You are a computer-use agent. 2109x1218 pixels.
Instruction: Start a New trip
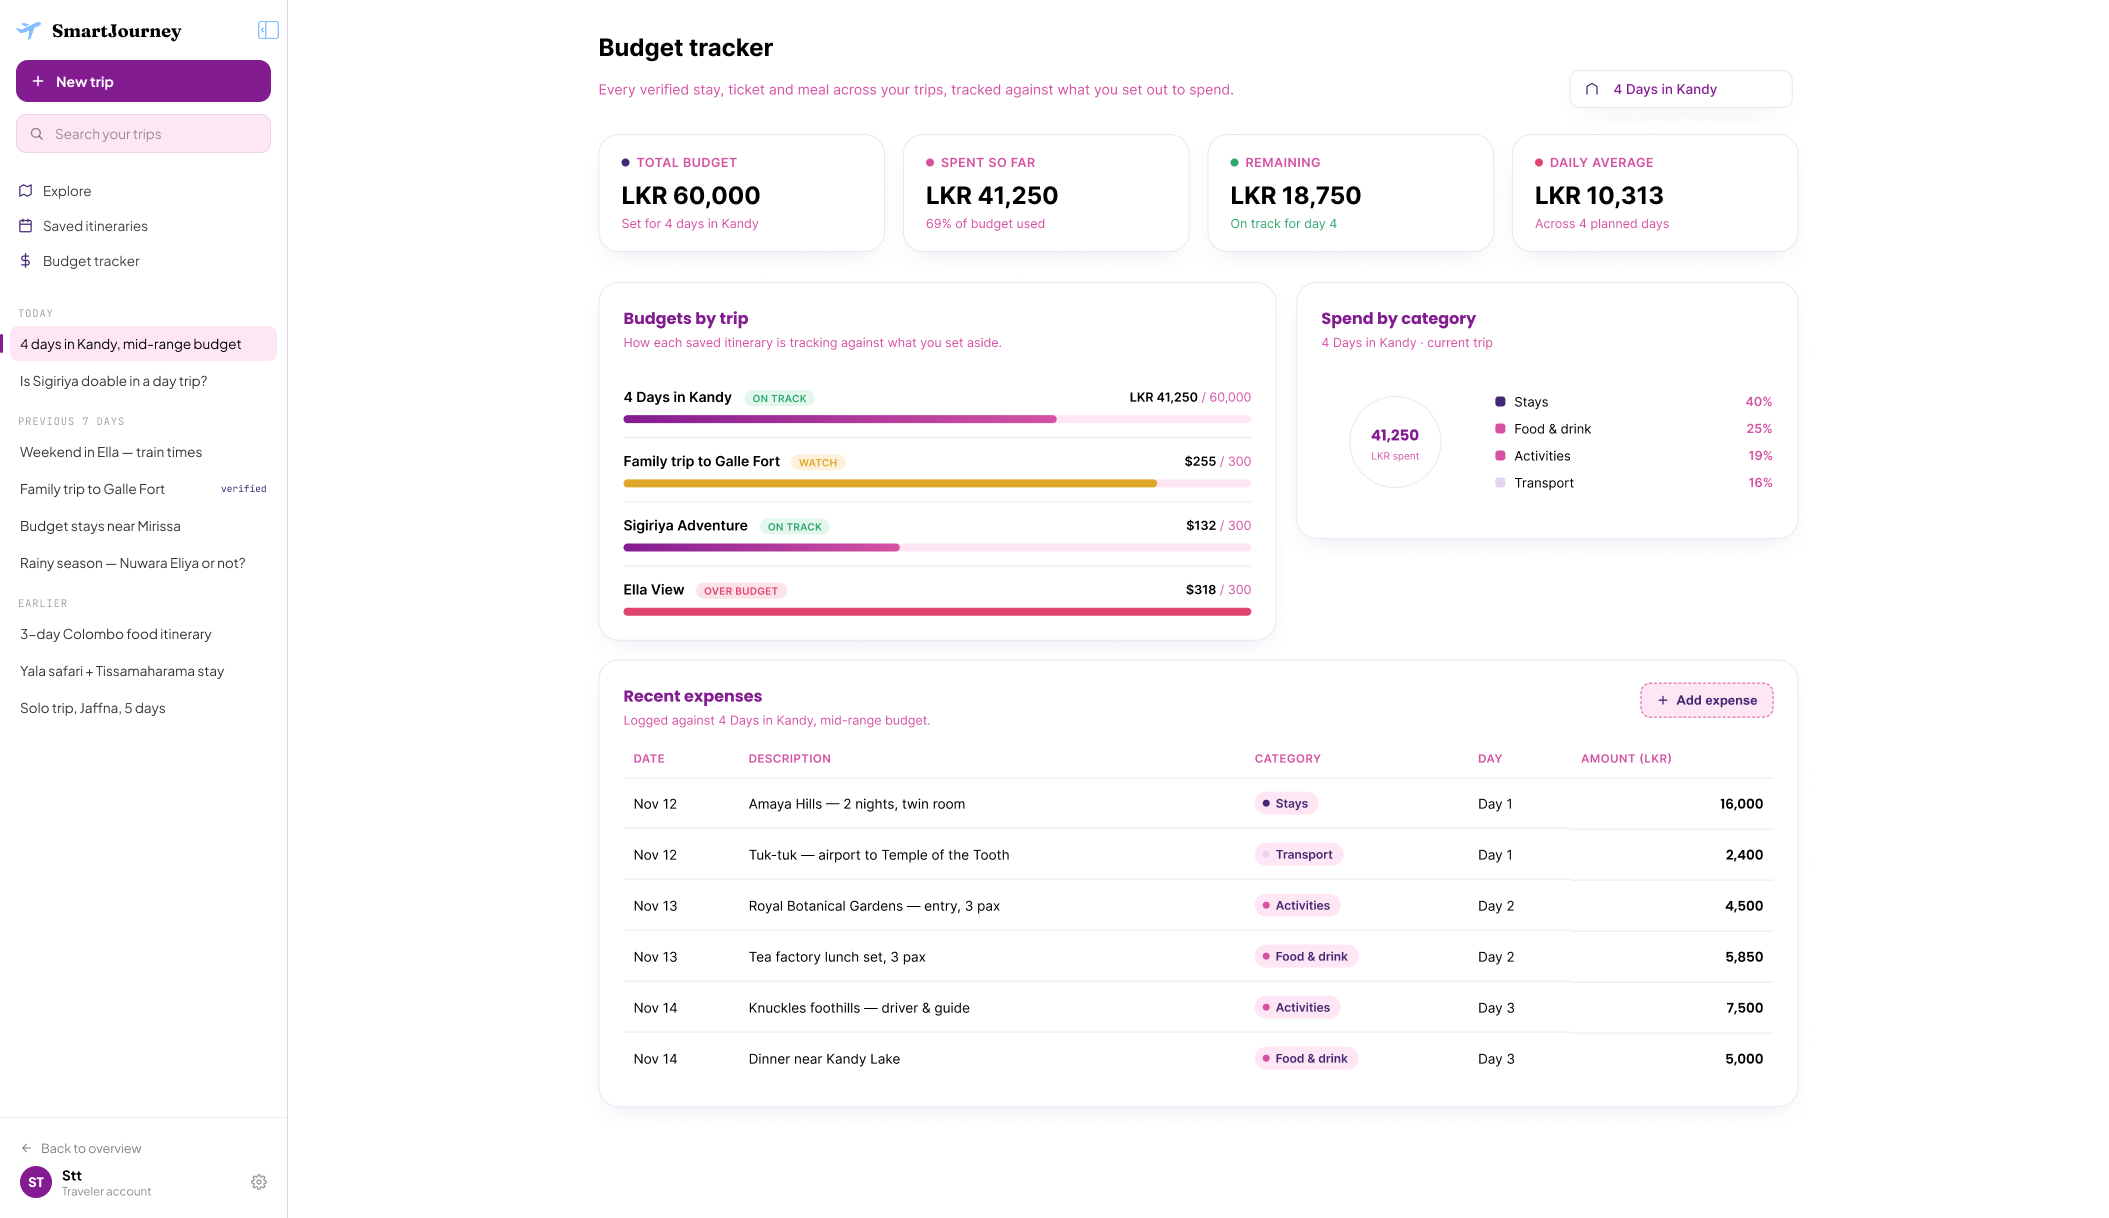(143, 81)
